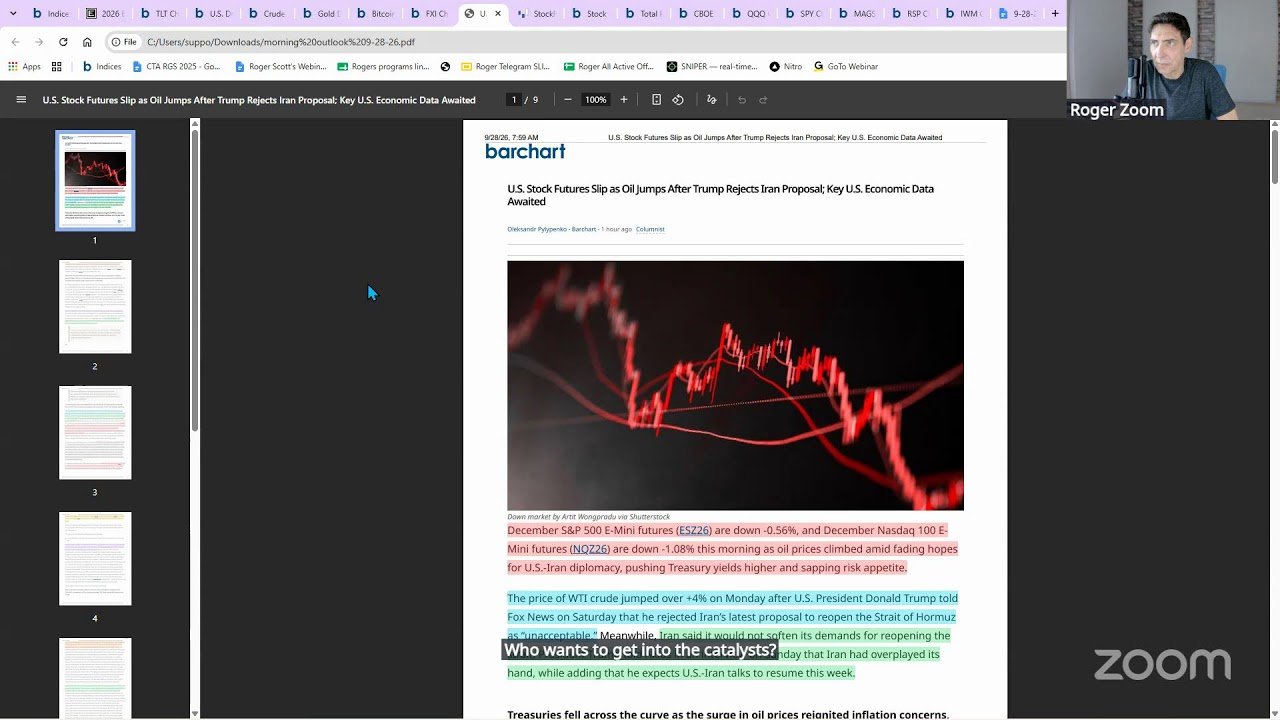Open Roger All Active Offers bookmark
1280x720 pixels.
pyautogui.click(x=609, y=67)
